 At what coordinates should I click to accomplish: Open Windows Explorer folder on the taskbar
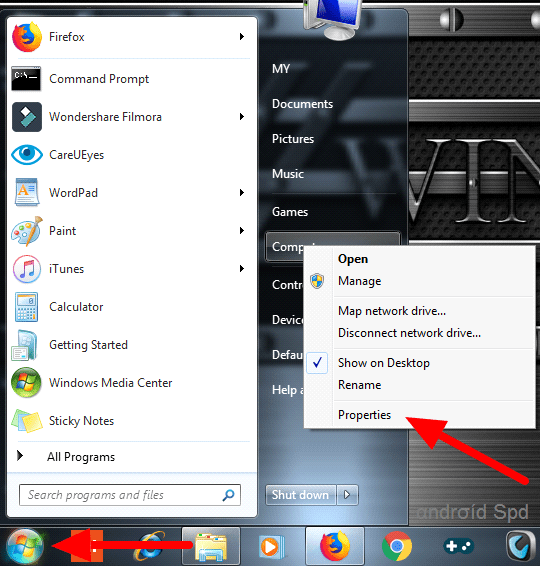(x=211, y=547)
